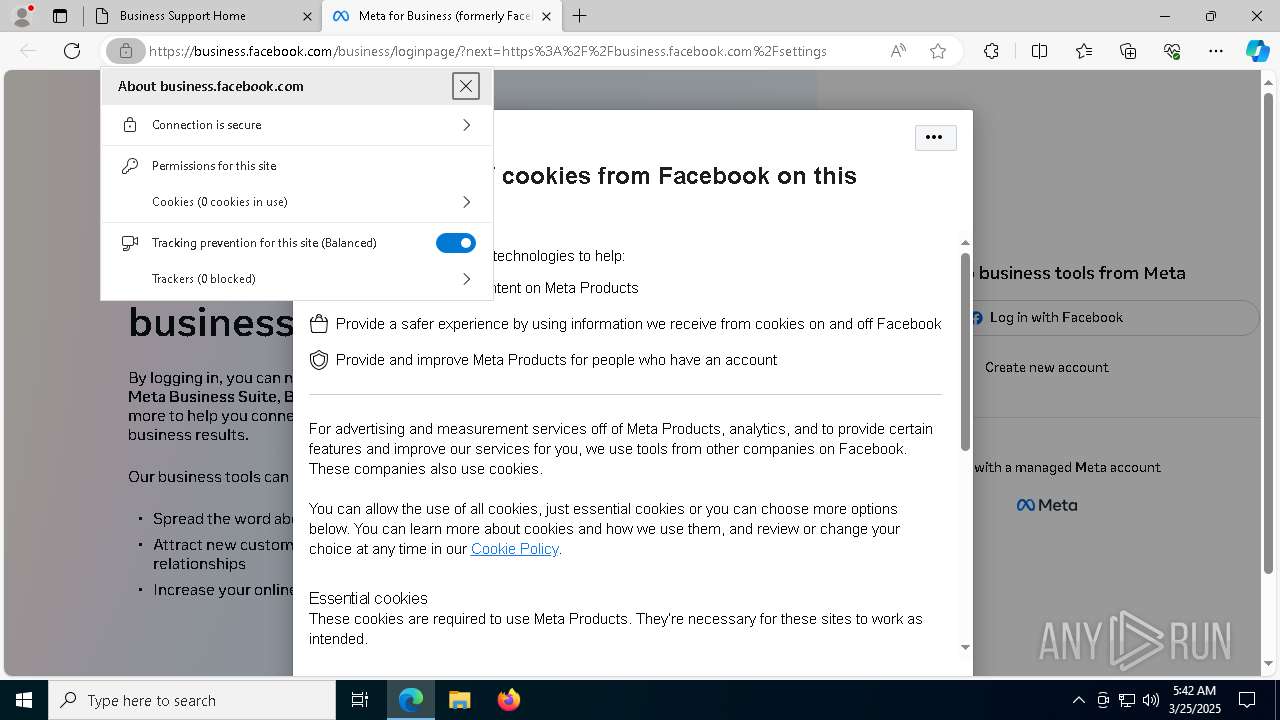Open Firefox from the taskbar

pos(509,700)
